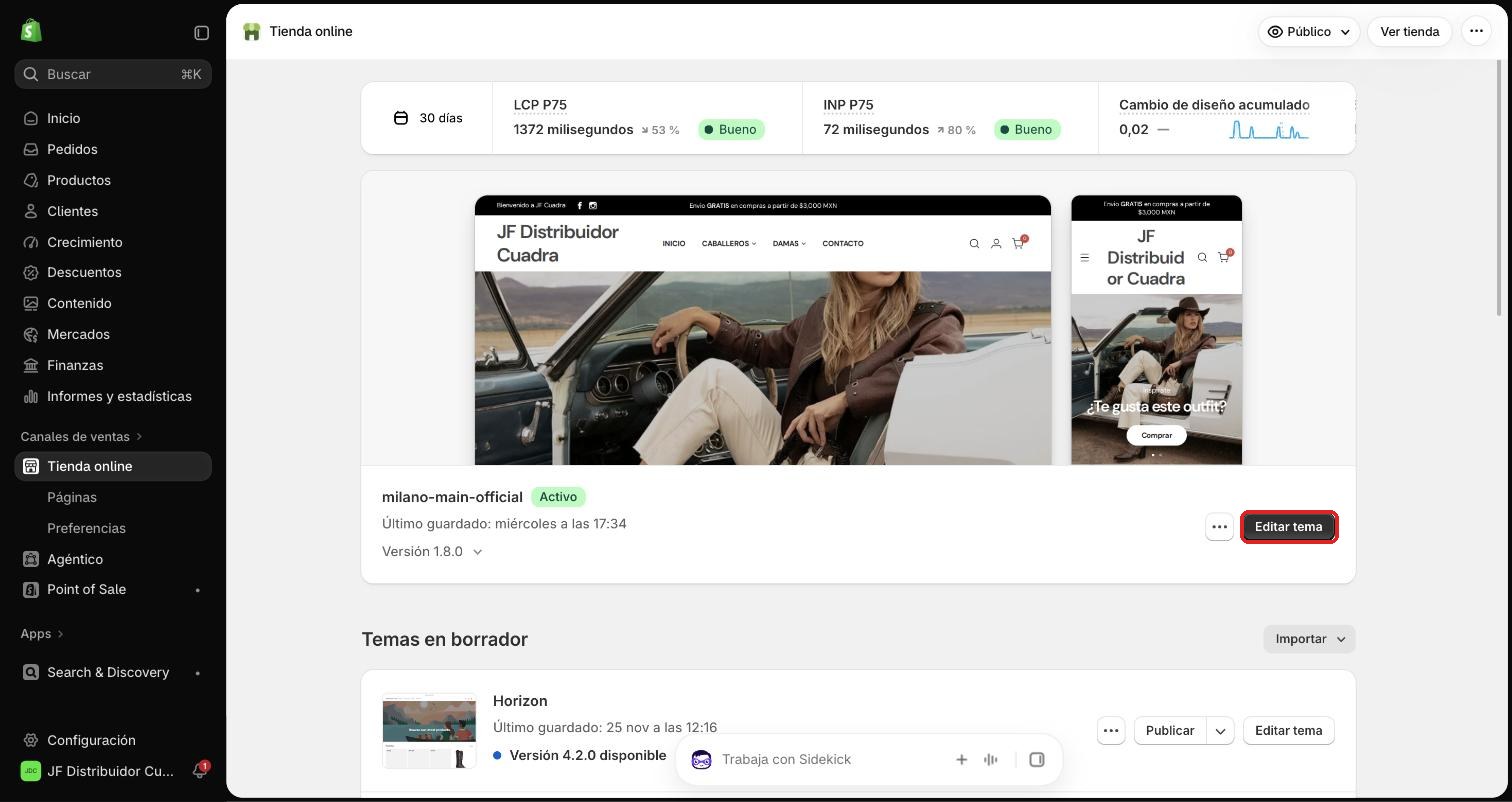Open Informes y estadísticas in the sidebar

click(x=113, y=396)
